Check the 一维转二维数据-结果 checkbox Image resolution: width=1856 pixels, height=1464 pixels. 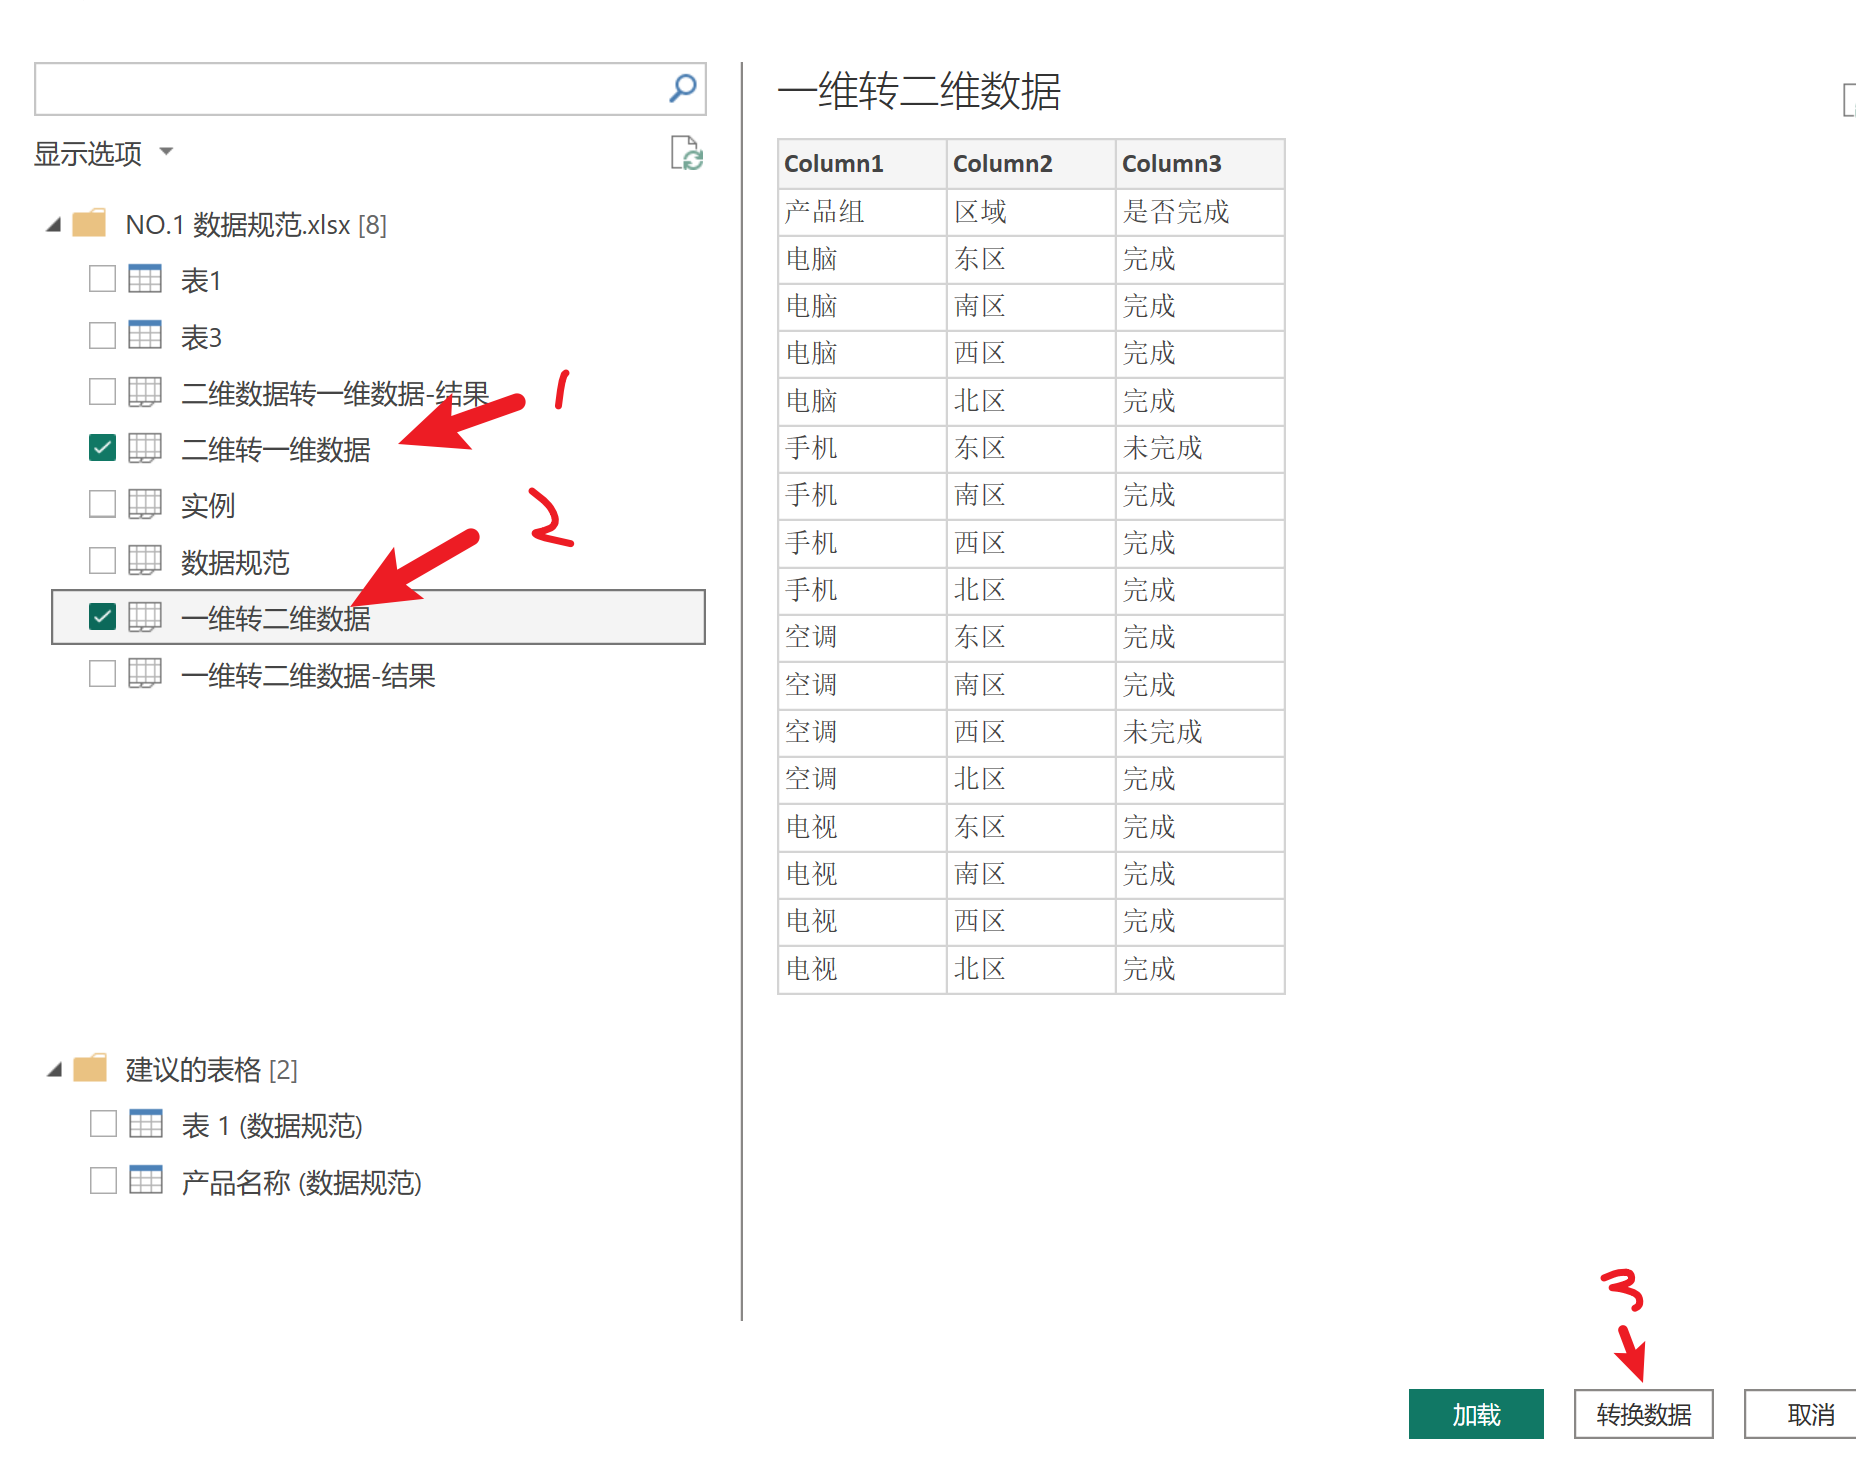[x=102, y=674]
